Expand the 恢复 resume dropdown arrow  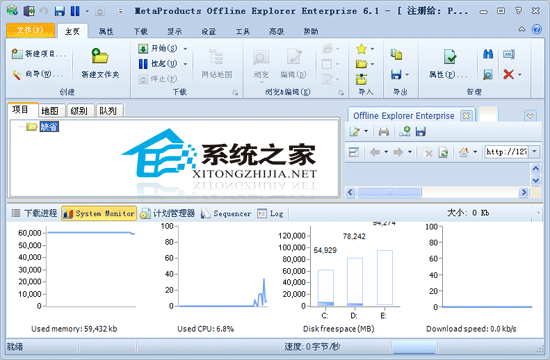pyautogui.click(x=185, y=64)
